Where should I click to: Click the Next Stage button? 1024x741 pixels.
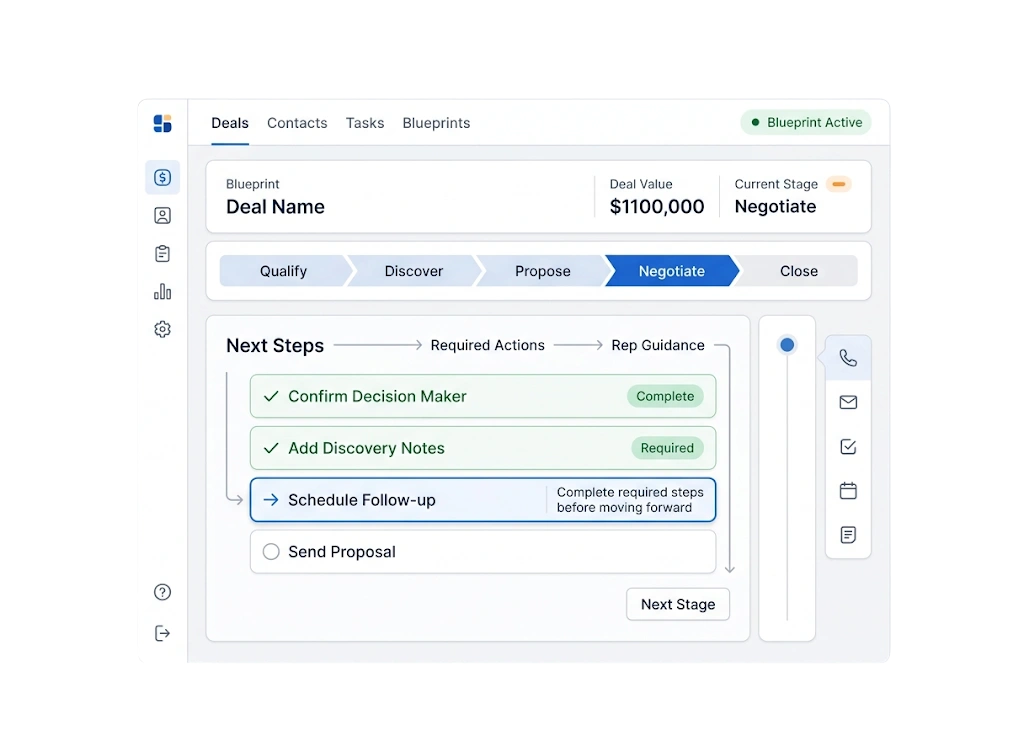[x=678, y=605]
